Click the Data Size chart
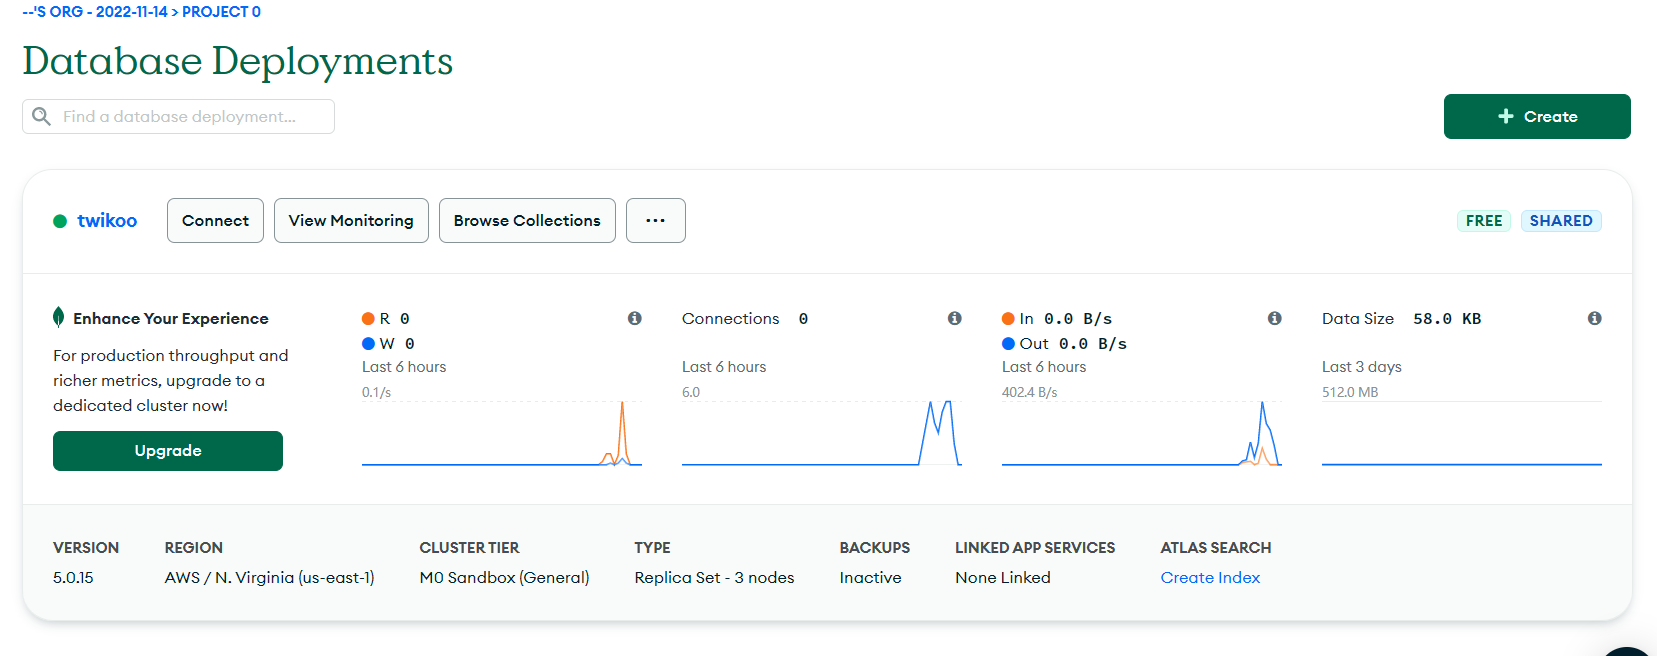The height and width of the screenshot is (656, 1657). point(1462,433)
